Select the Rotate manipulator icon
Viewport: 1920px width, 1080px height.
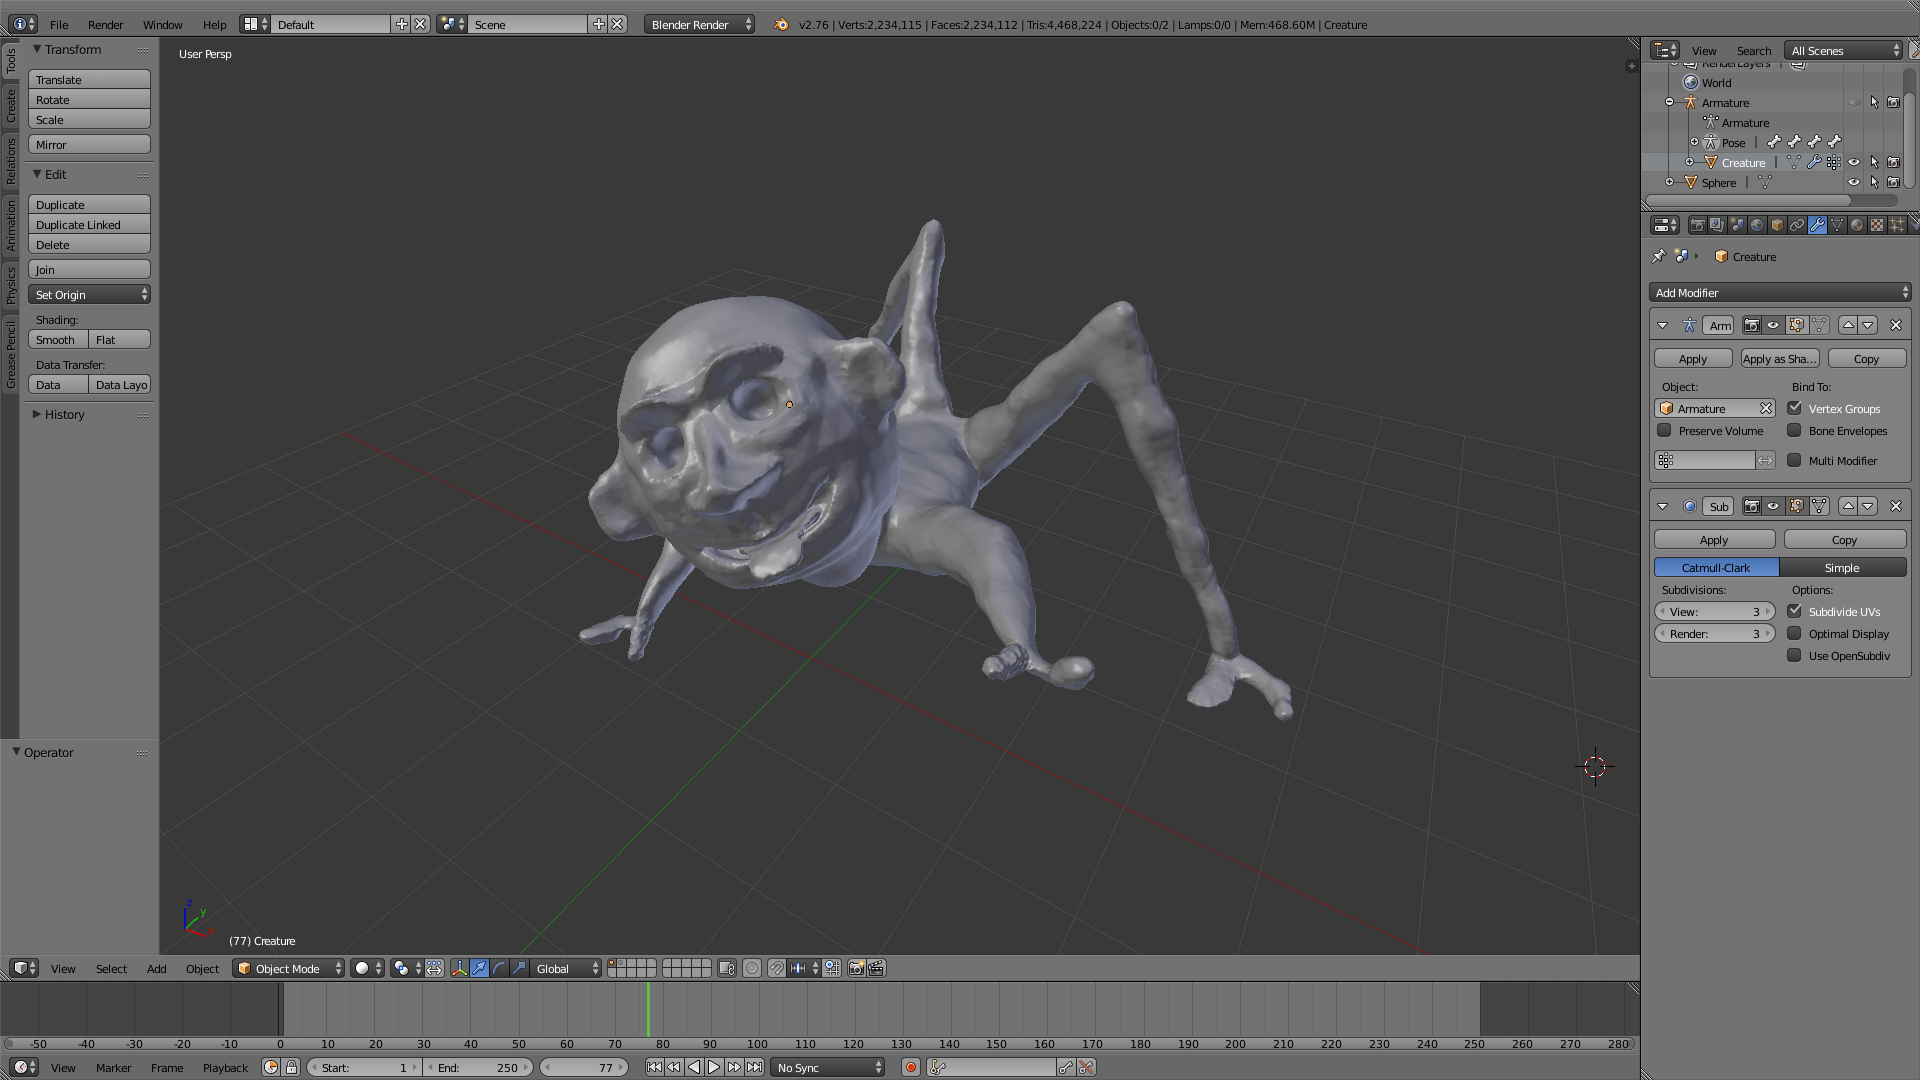(x=499, y=968)
